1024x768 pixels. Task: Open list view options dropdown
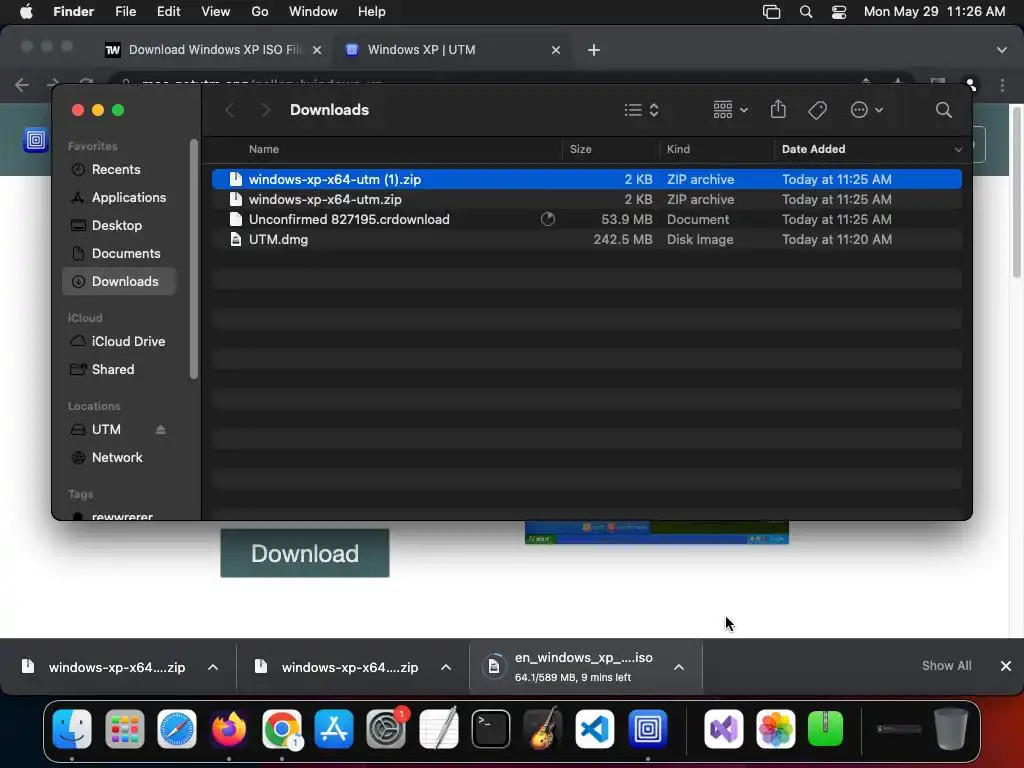pos(641,110)
